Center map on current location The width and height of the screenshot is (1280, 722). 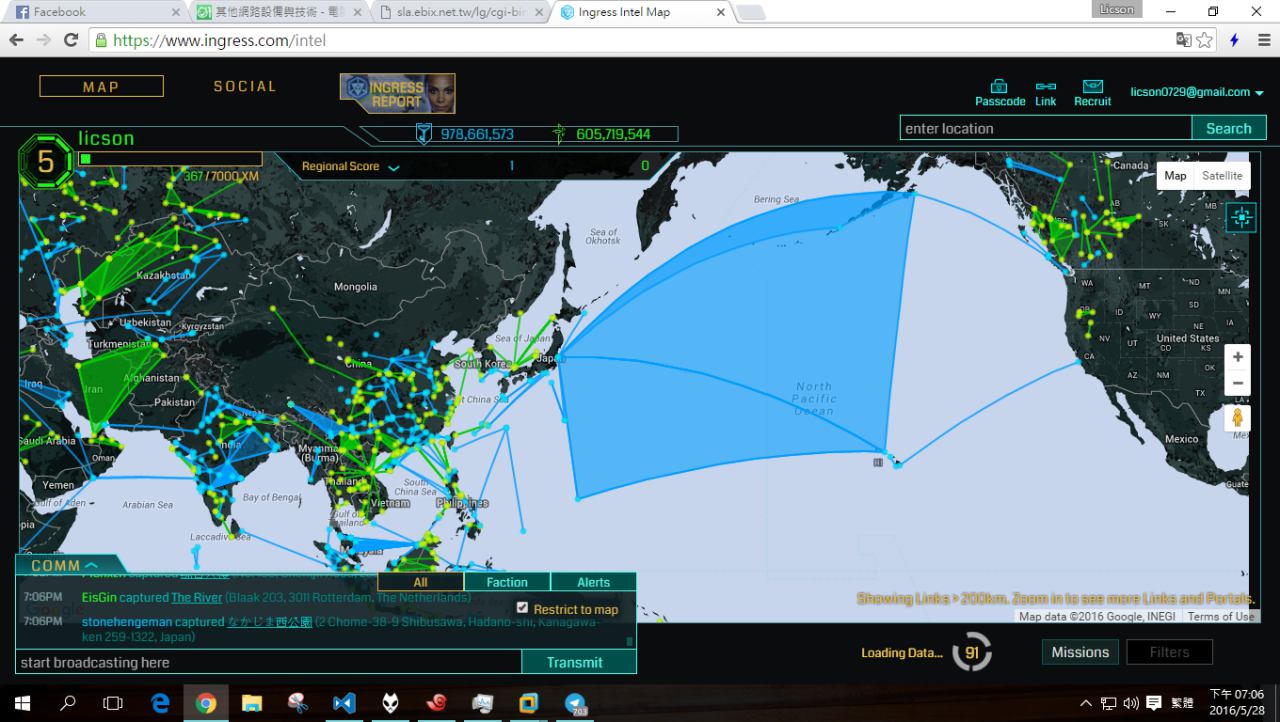pos(1241,217)
